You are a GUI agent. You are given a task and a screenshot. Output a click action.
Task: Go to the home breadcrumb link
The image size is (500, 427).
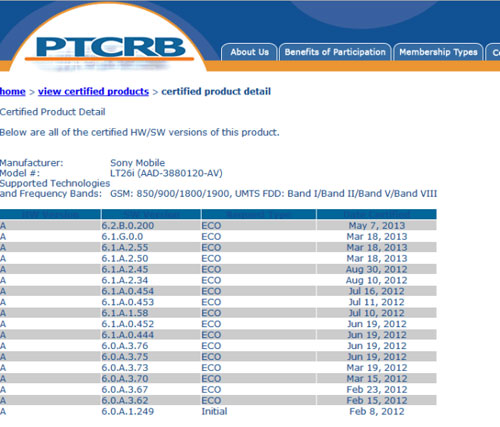tap(12, 91)
